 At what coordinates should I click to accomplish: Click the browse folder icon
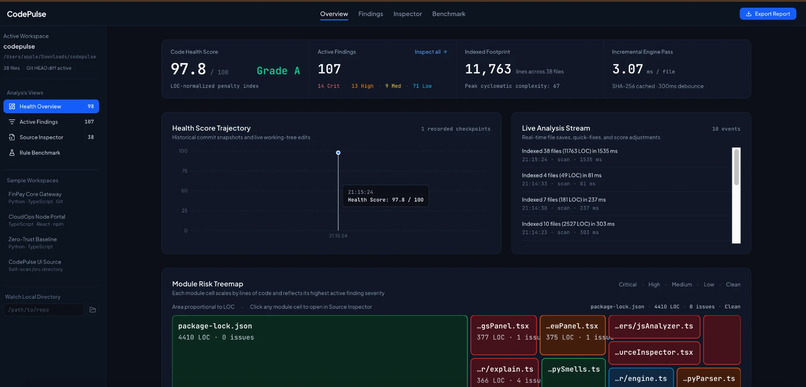click(x=93, y=310)
